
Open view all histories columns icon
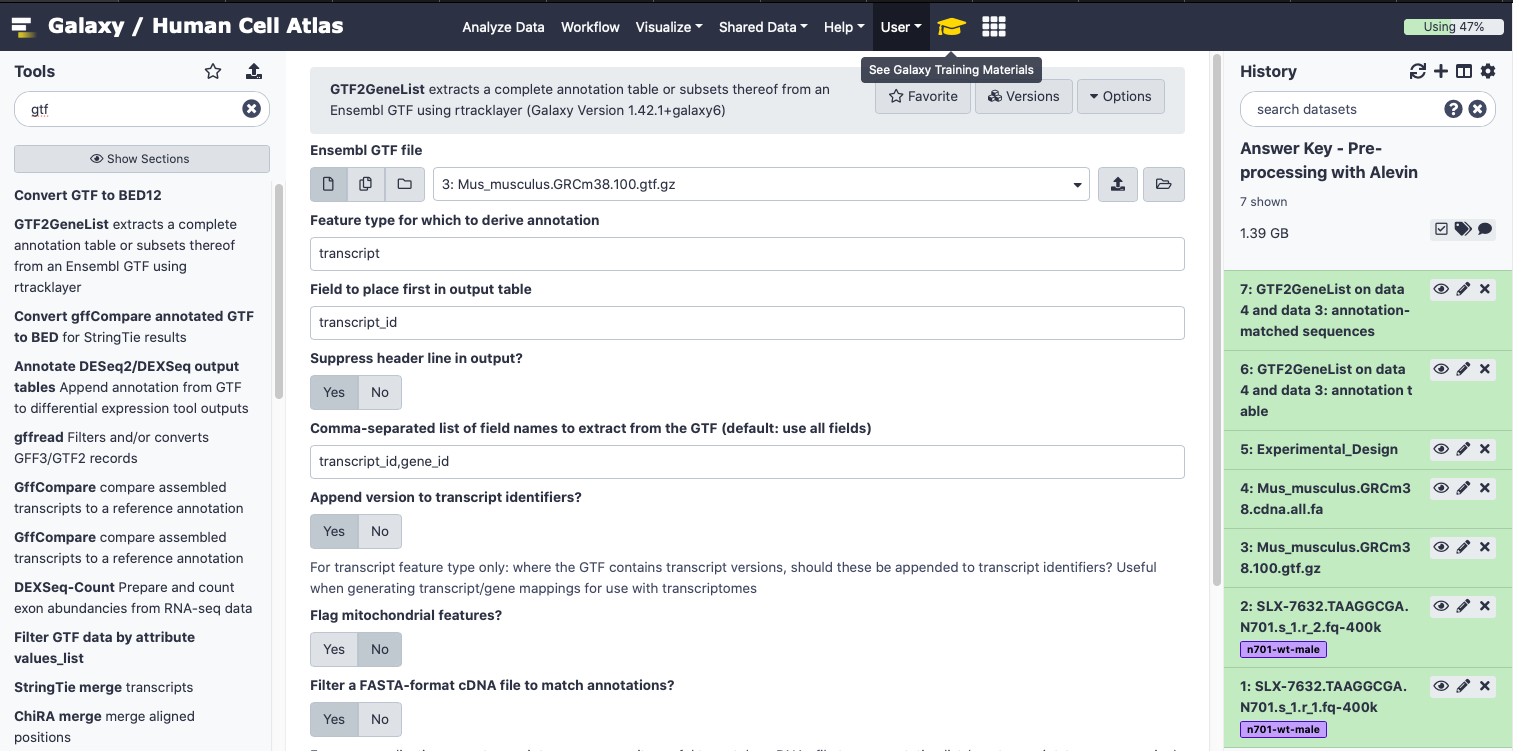[x=1464, y=71]
